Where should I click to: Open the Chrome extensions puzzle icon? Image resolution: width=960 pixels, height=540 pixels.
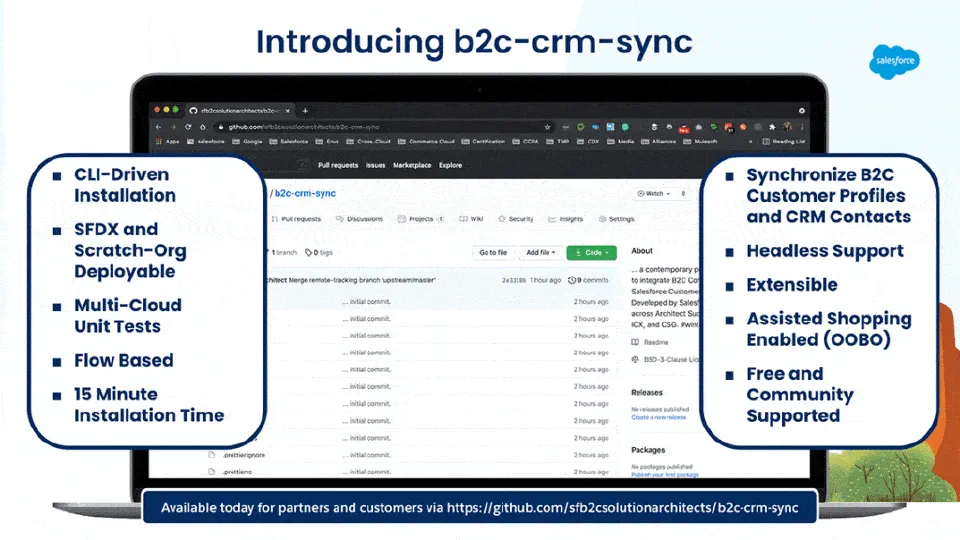[x=773, y=127]
